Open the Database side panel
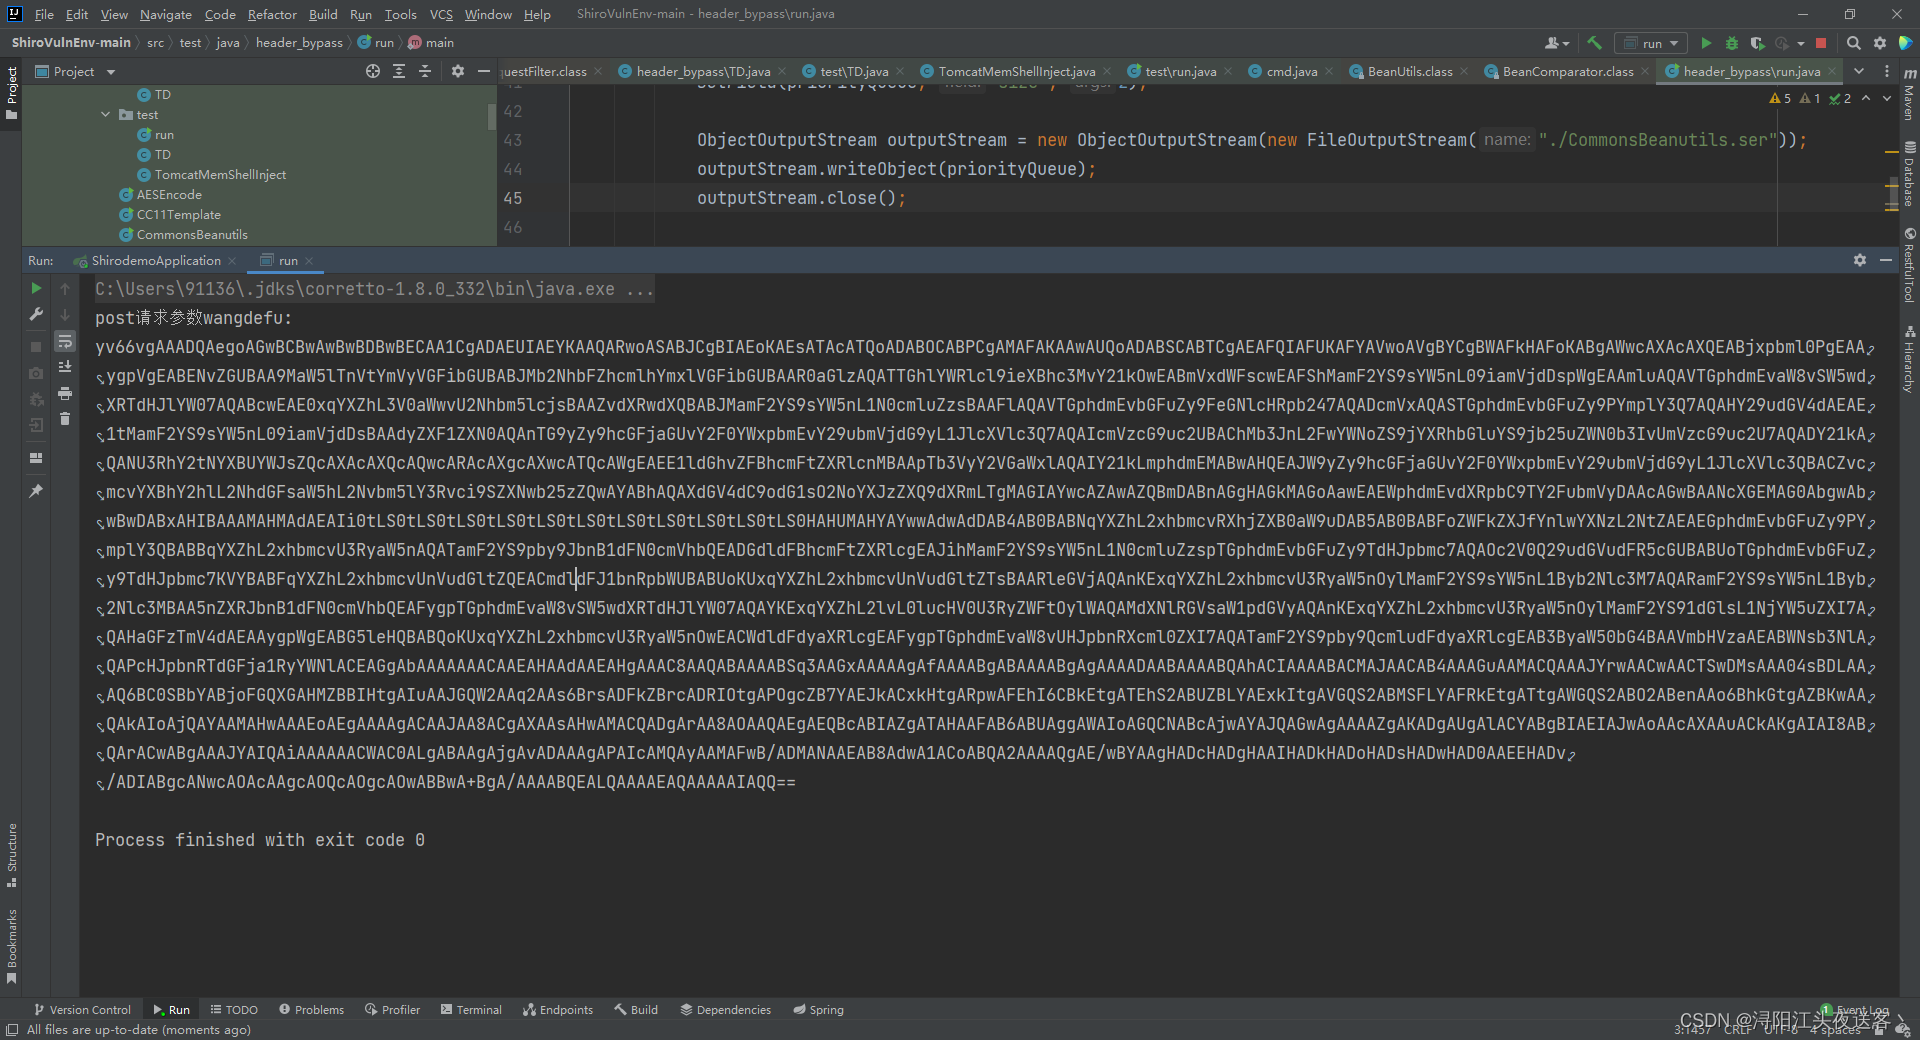 pyautogui.click(x=1909, y=174)
